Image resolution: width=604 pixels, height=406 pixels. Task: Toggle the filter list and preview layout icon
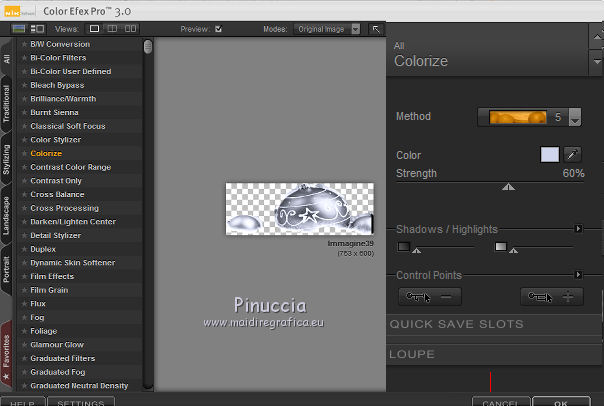(37, 29)
